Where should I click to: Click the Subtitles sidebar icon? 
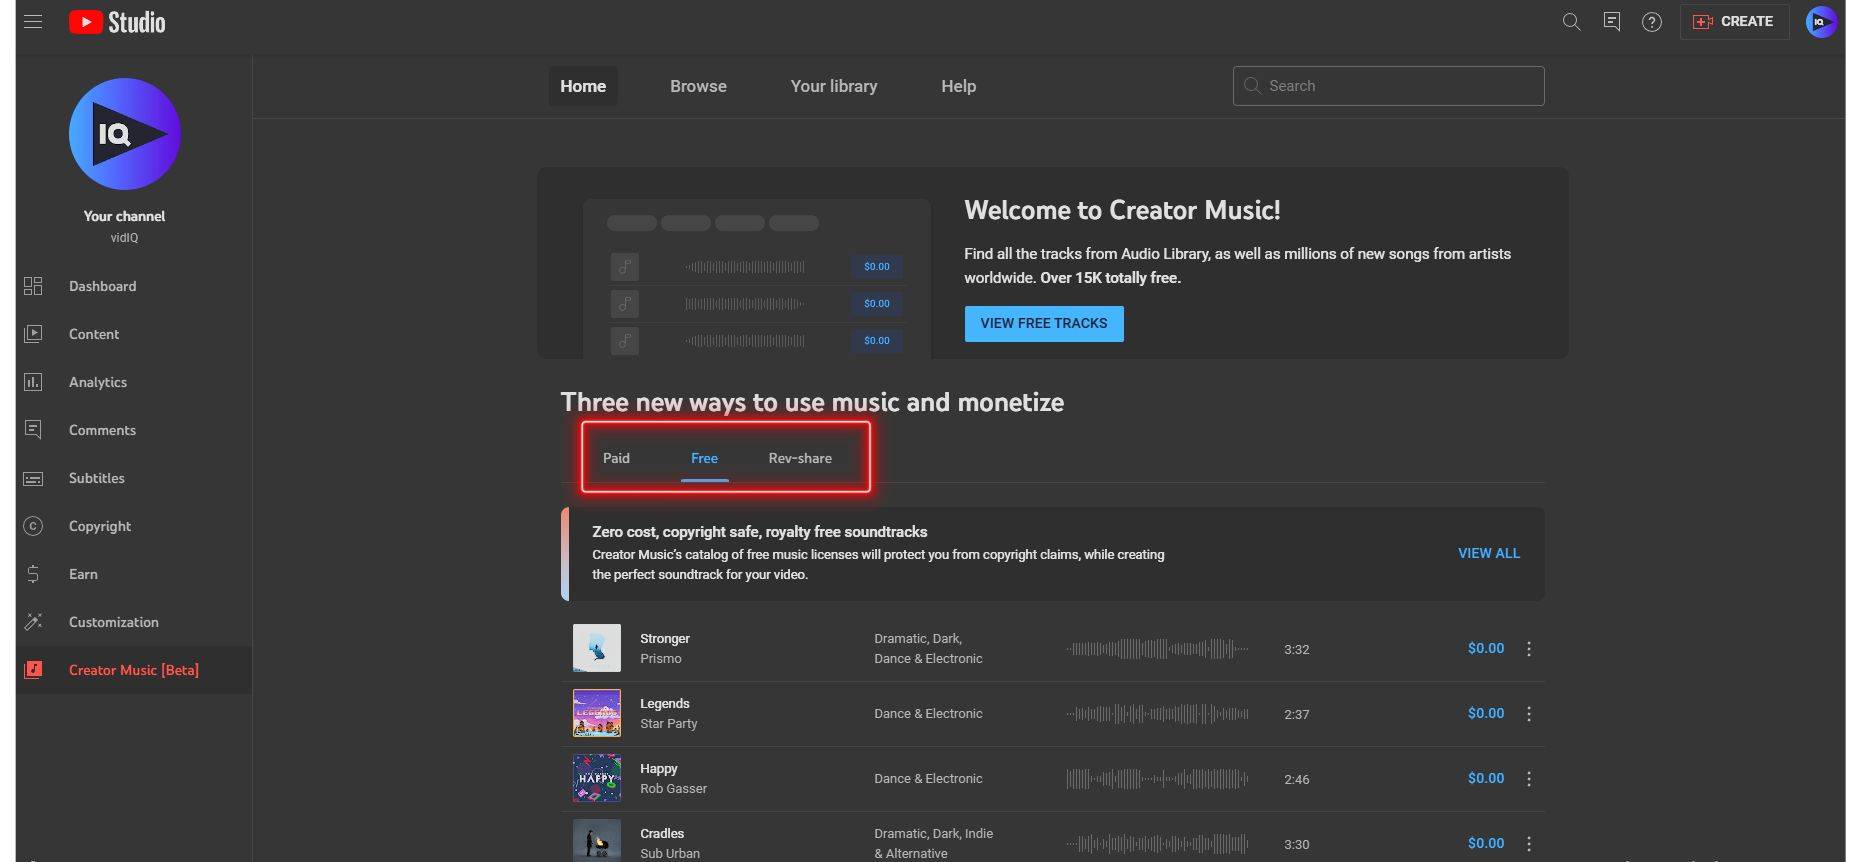(33, 478)
